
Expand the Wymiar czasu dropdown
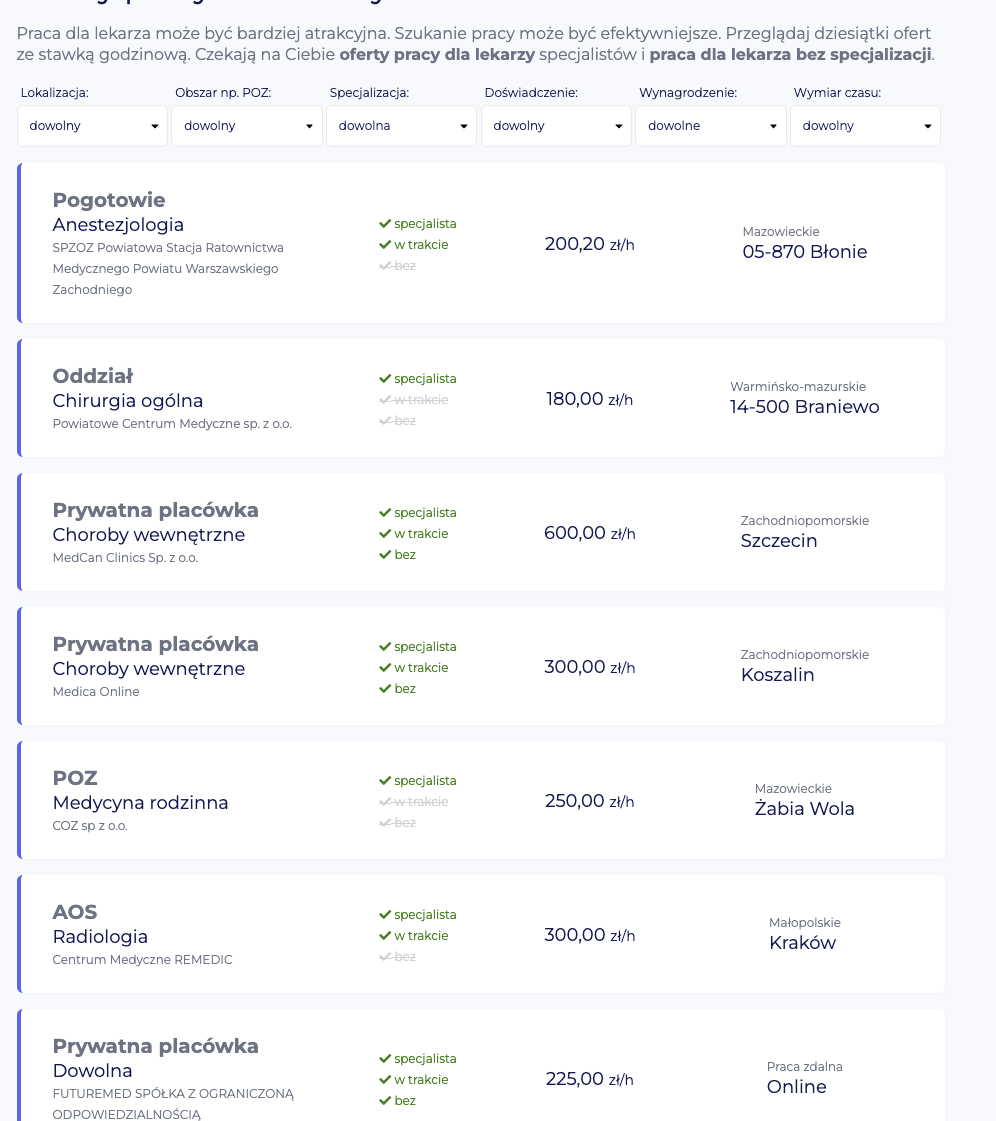865,126
